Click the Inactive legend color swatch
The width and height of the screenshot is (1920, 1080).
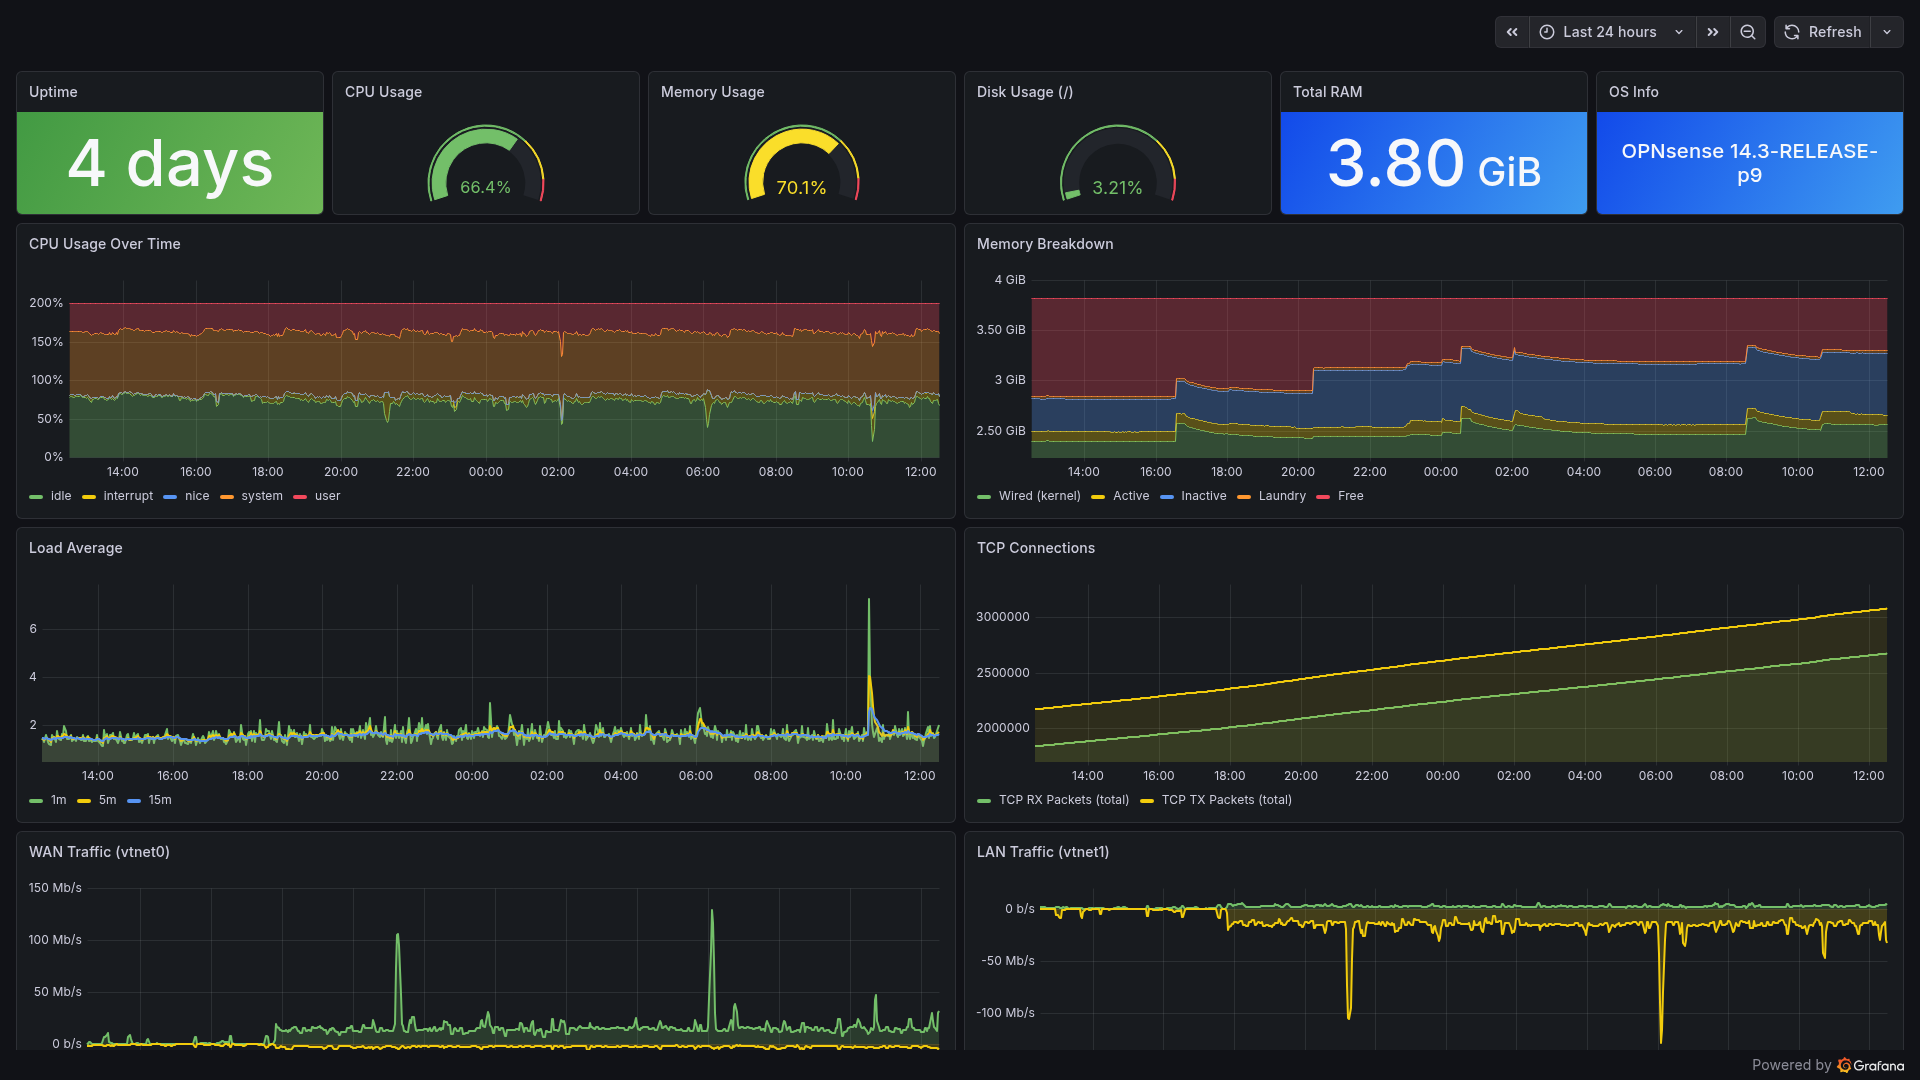tap(1167, 497)
